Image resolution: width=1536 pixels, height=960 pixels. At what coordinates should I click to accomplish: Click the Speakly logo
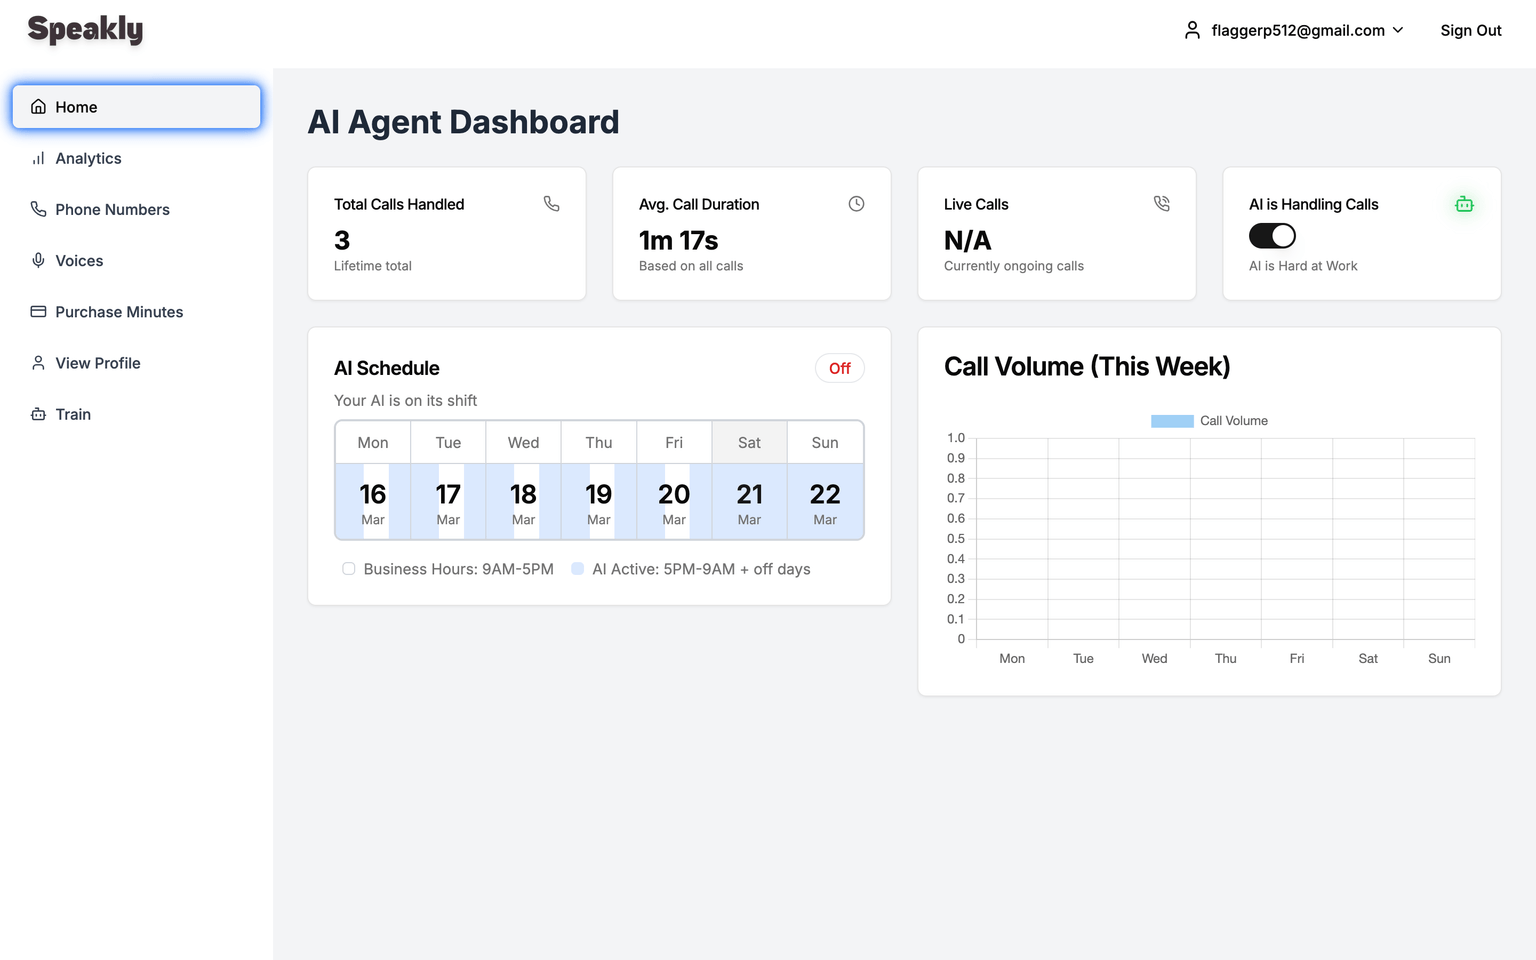pyautogui.click(x=85, y=30)
